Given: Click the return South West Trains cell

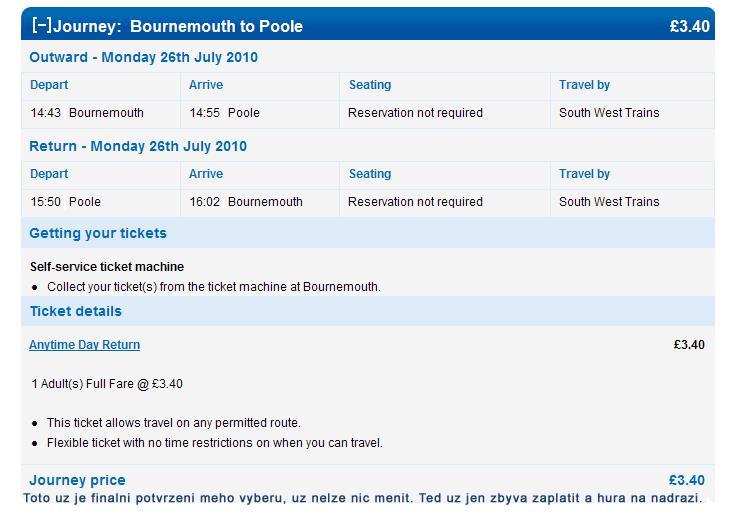Looking at the screenshot, I should (632, 202).
